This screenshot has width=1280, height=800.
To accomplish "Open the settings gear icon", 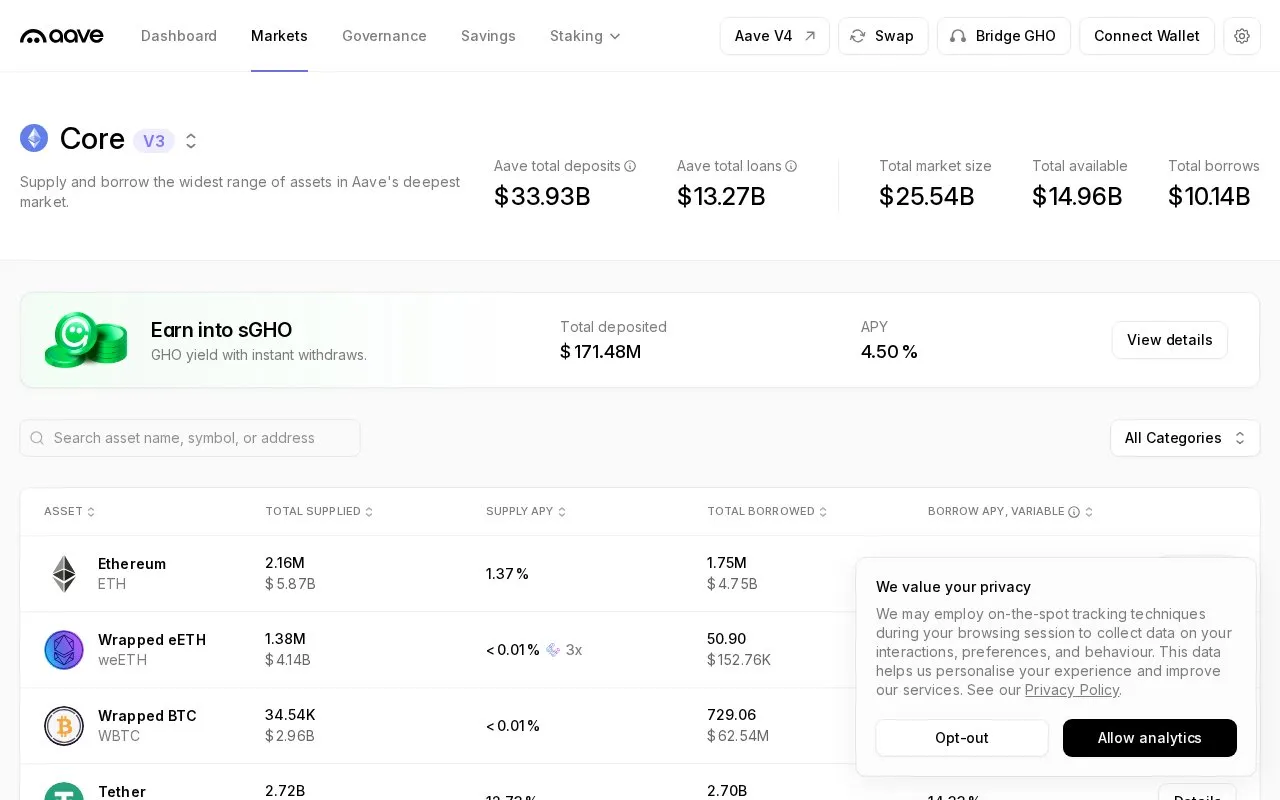I will point(1242,36).
